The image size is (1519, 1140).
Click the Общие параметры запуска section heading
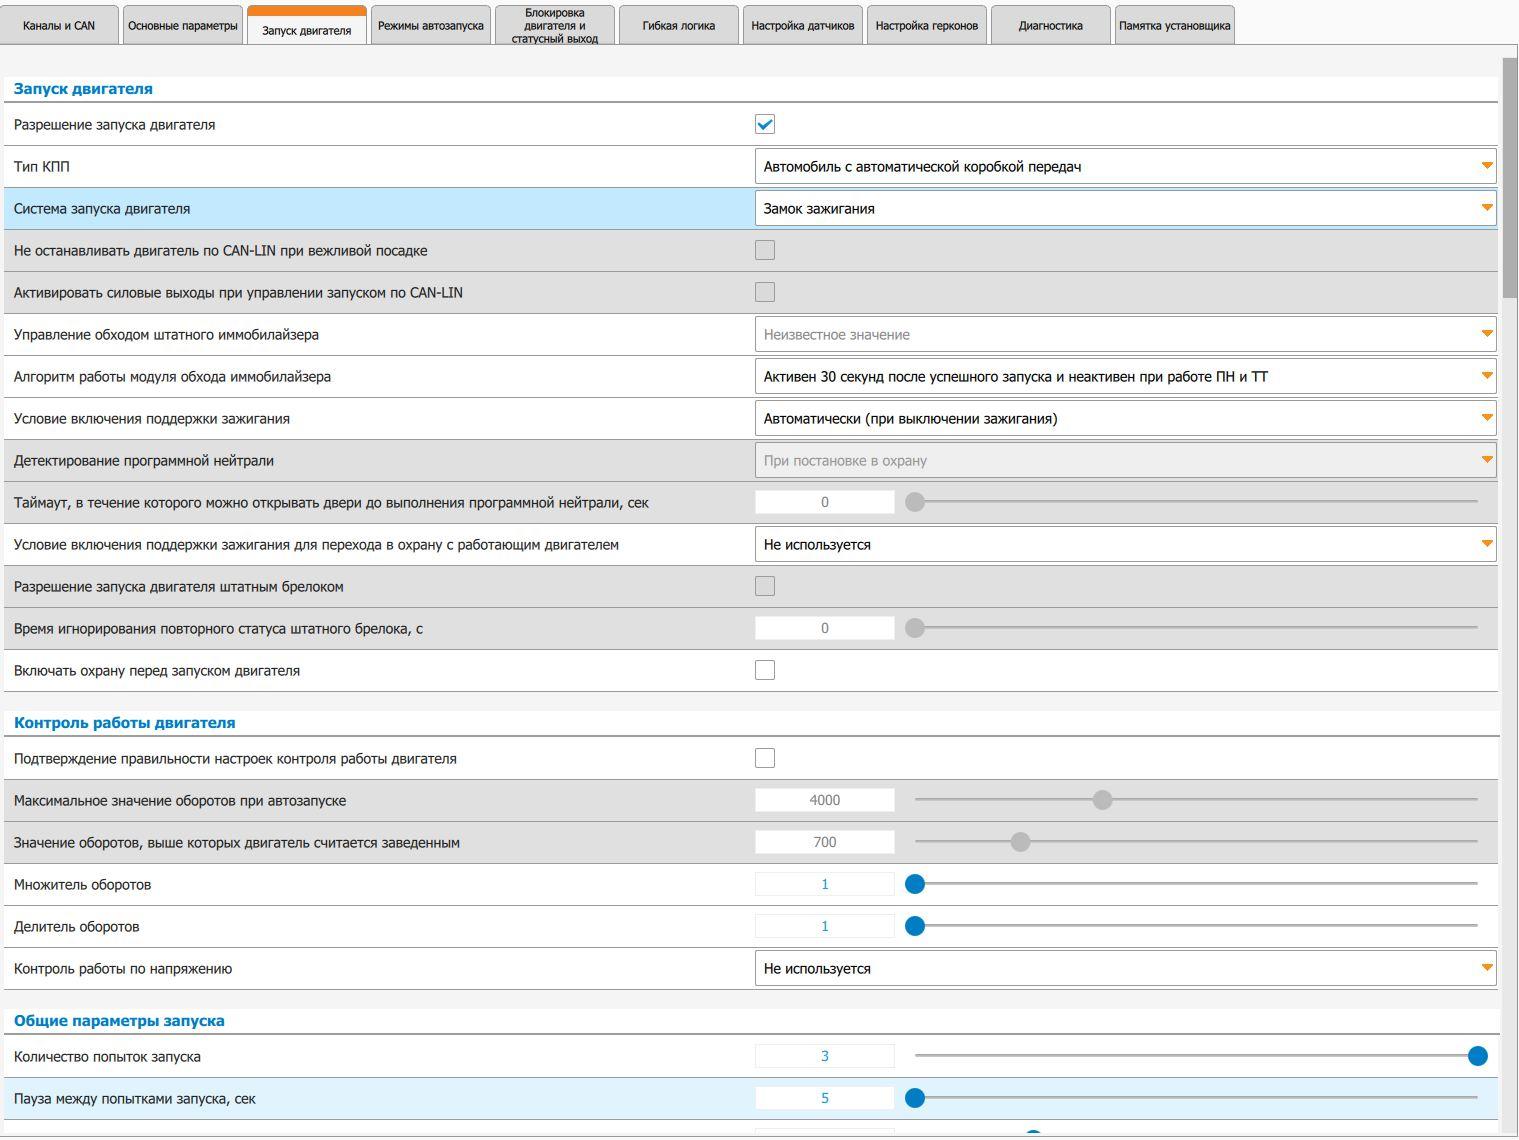(119, 1020)
